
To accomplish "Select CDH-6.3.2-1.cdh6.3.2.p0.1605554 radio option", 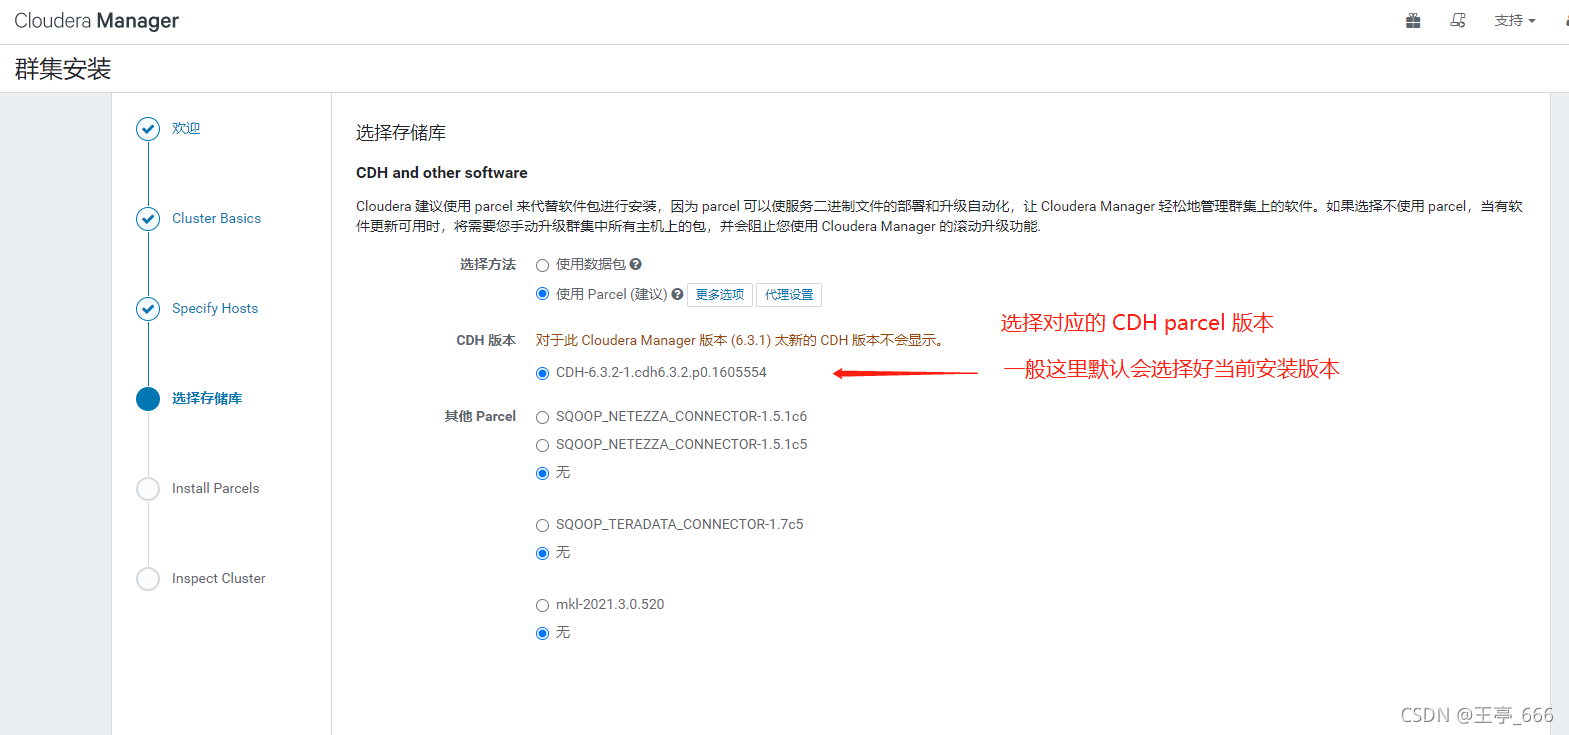I will (542, 373).
